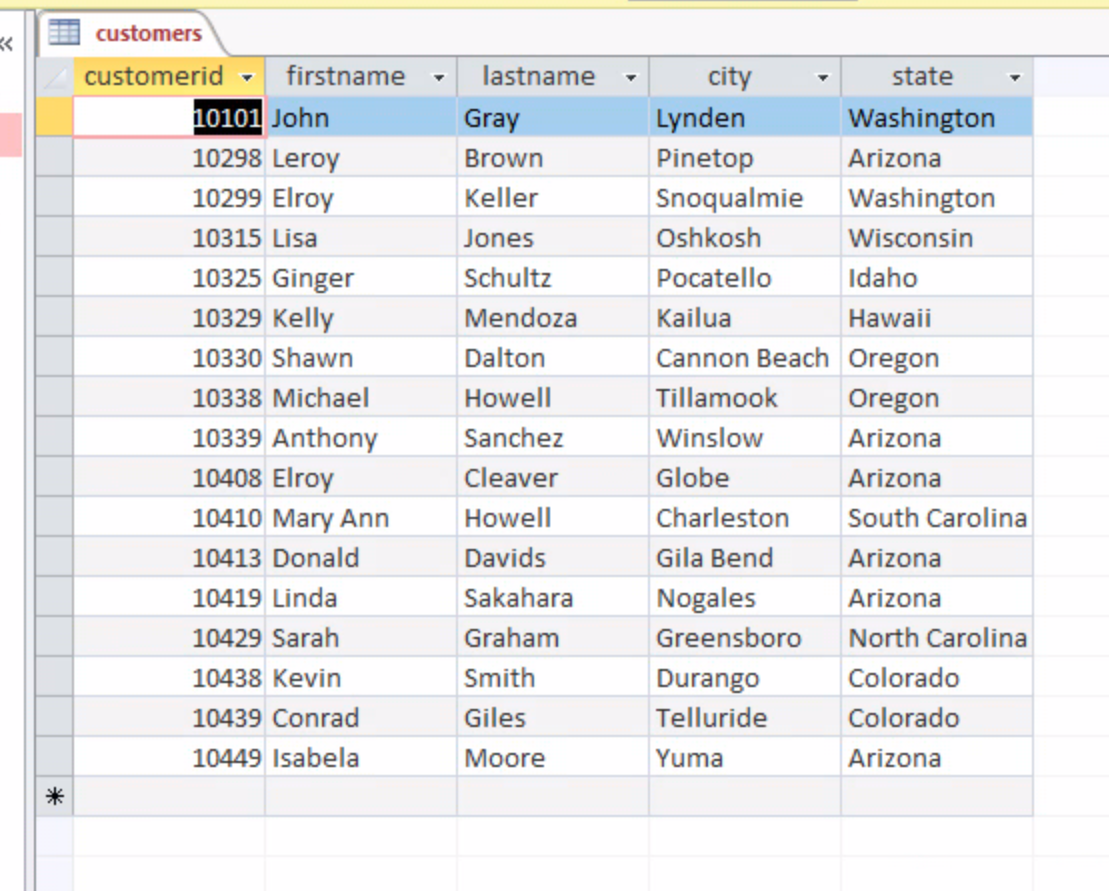Click the firstname cell Kelly
Screen dimensions: 1109x891
pyautogui.click(x=361, y=317)
